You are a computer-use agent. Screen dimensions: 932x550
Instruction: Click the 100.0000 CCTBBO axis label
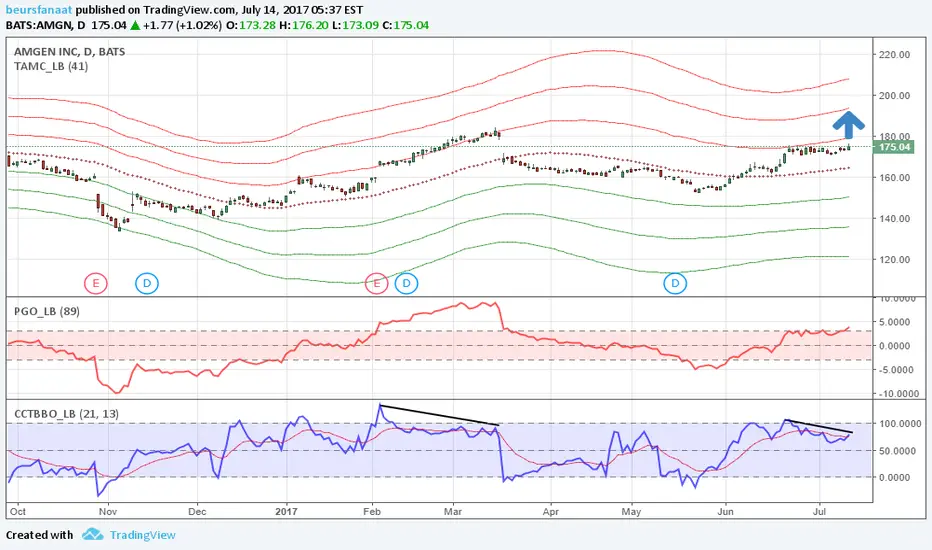[899, 424]
